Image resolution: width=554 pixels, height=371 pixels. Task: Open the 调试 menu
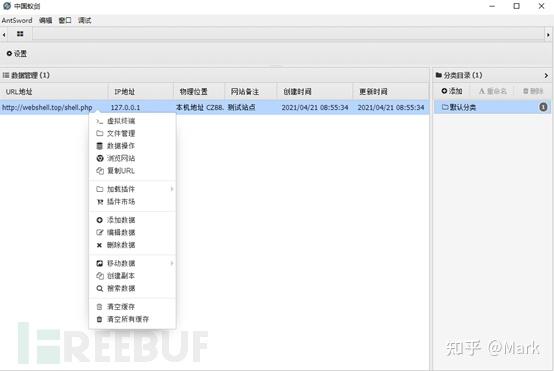click(85, 20)
